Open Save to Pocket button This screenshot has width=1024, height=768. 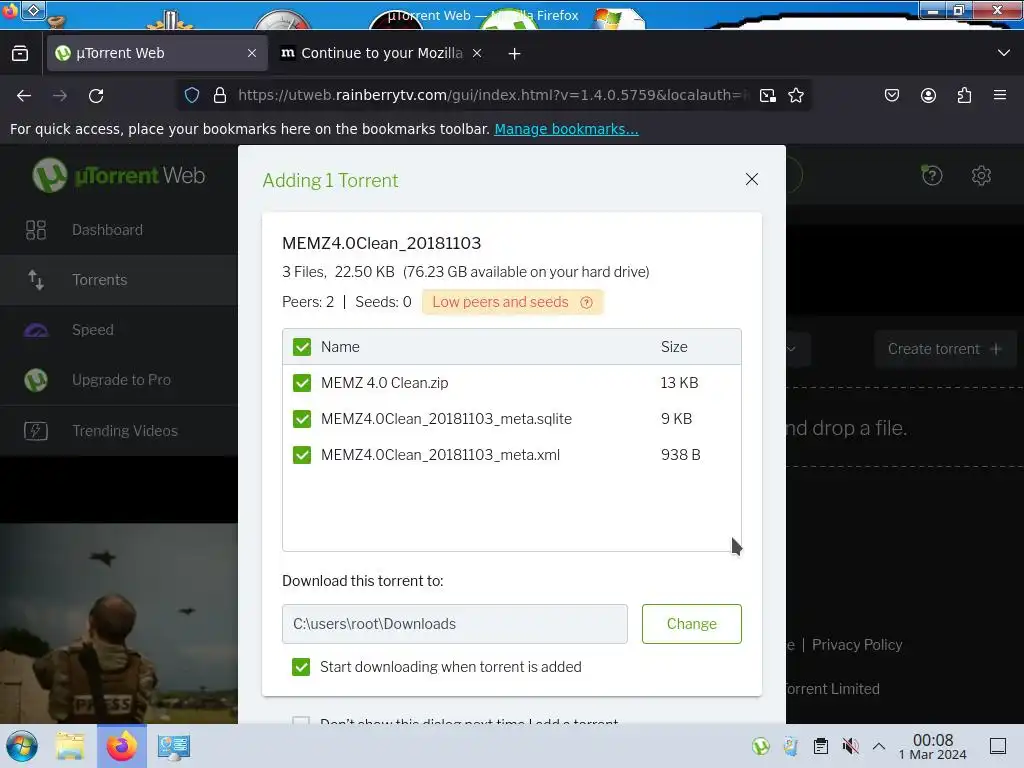[x=892, y=95]
